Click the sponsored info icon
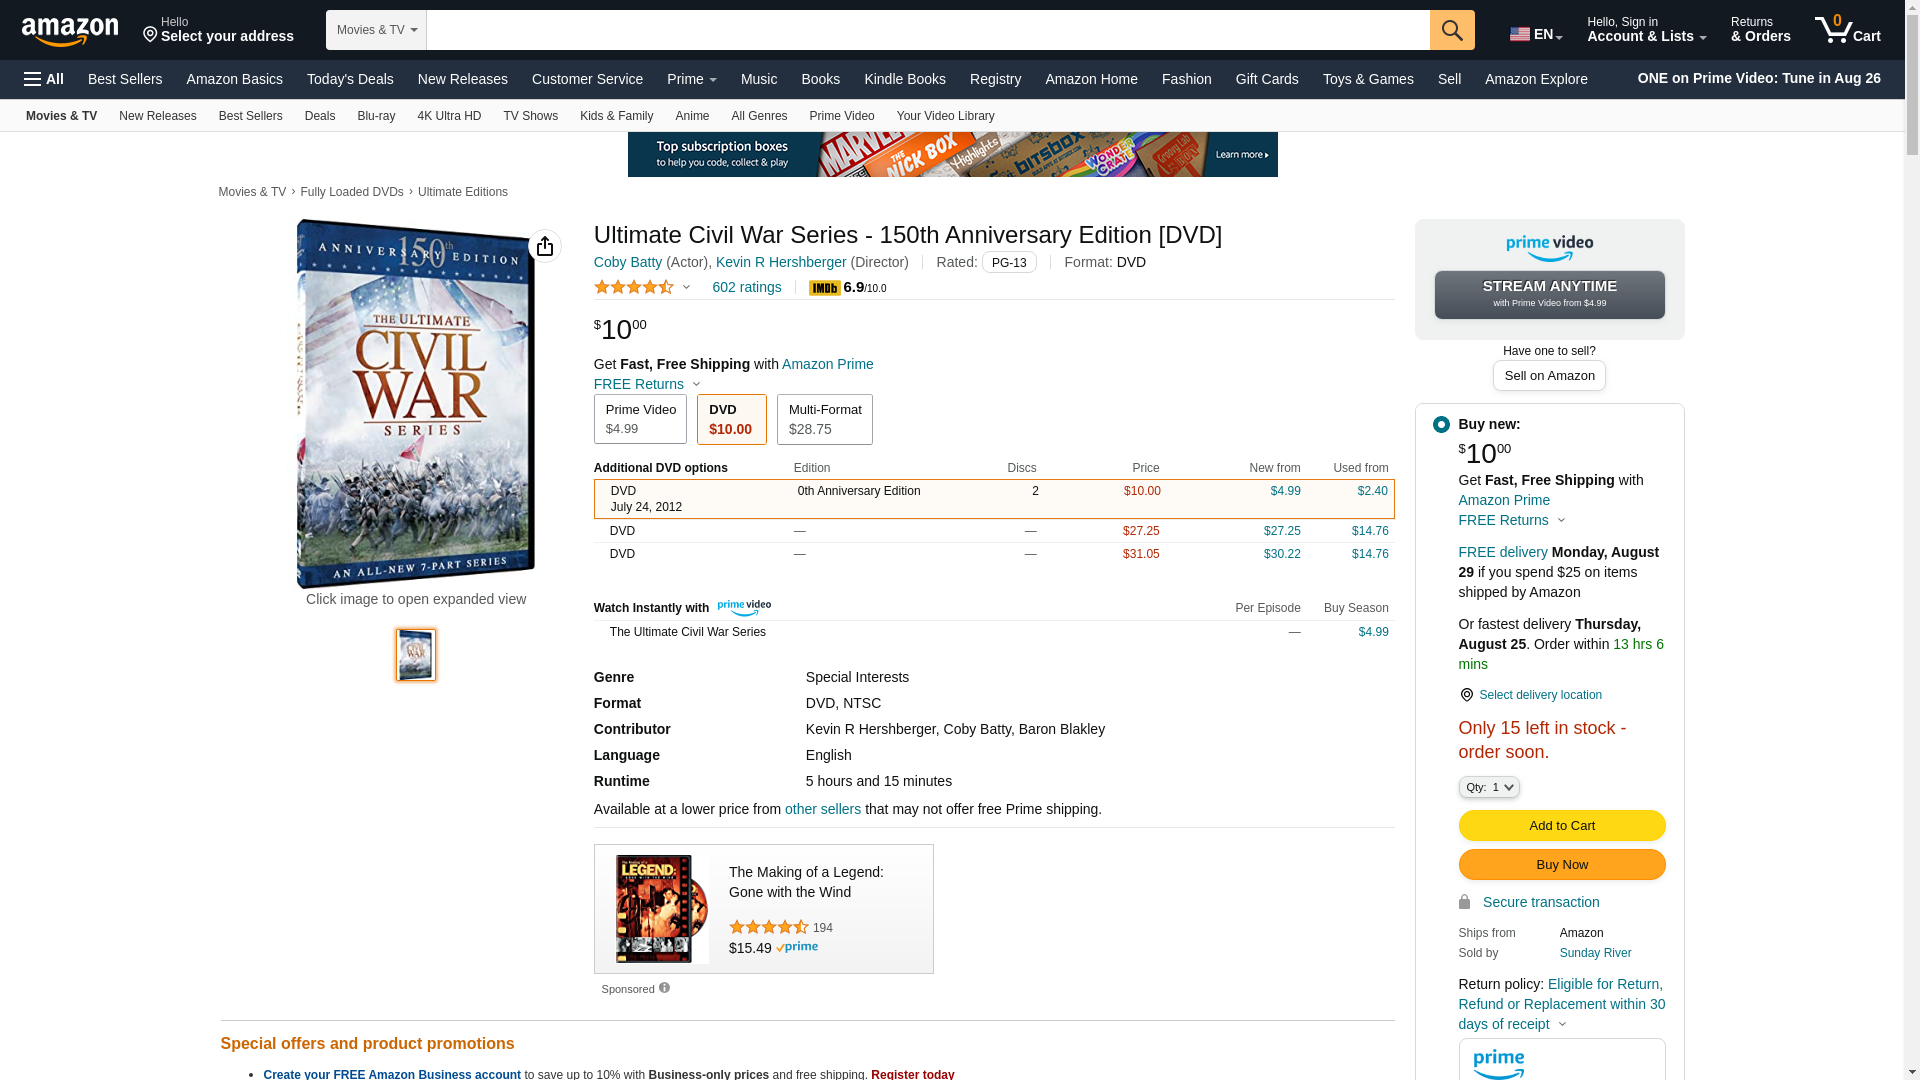The height and width of the screenshot is (1080, 1920). tap(664, 988)
